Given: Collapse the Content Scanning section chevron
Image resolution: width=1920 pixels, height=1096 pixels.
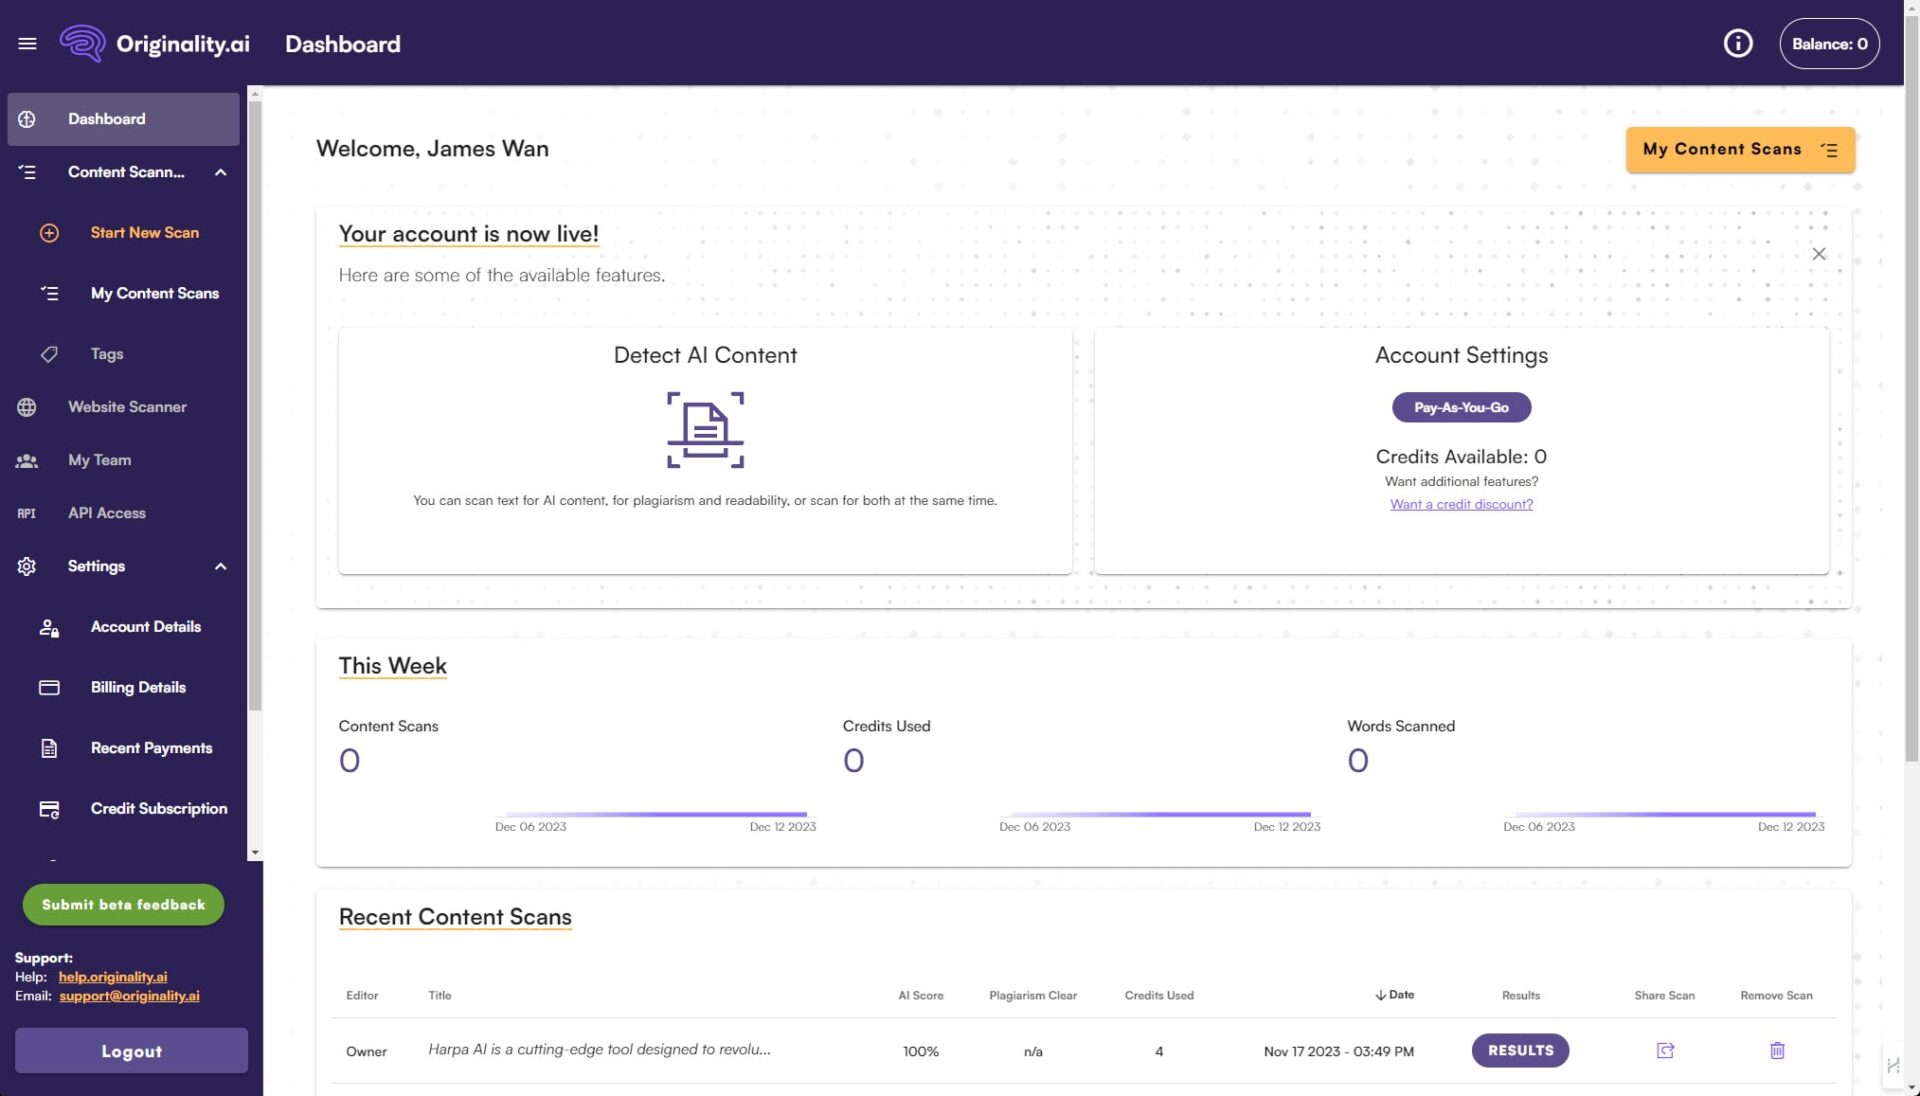Looking at the screenshot, I should point(221,172).
